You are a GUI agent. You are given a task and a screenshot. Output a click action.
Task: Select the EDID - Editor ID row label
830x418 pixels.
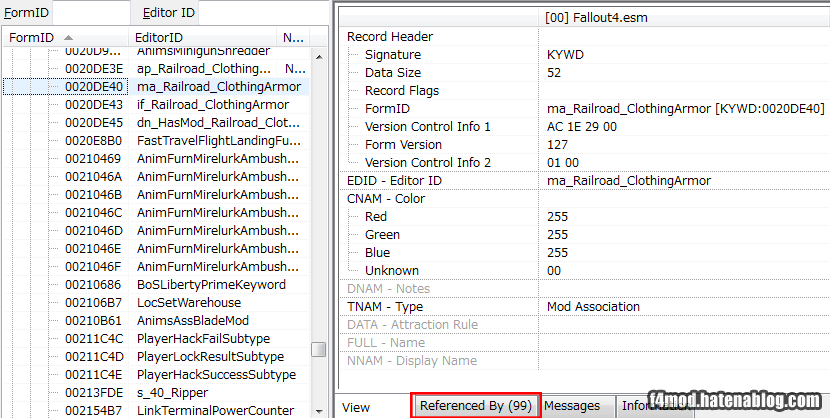[x=394, y=180]
